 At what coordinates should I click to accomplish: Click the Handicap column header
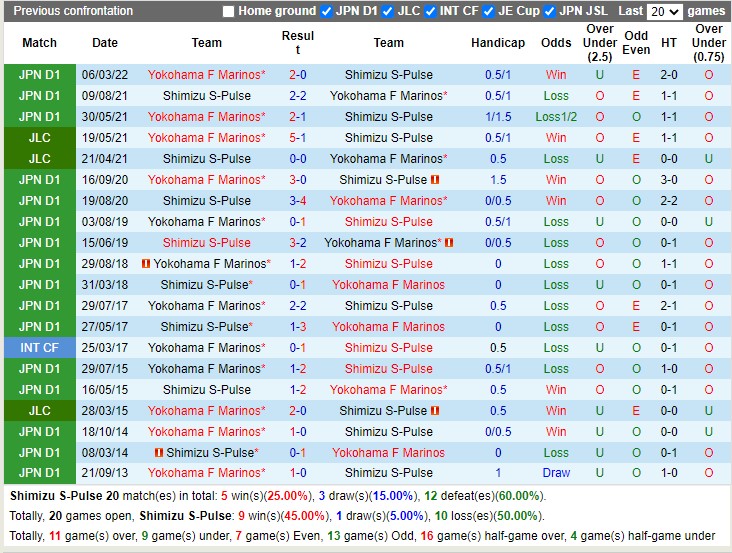tap(497, 43)
